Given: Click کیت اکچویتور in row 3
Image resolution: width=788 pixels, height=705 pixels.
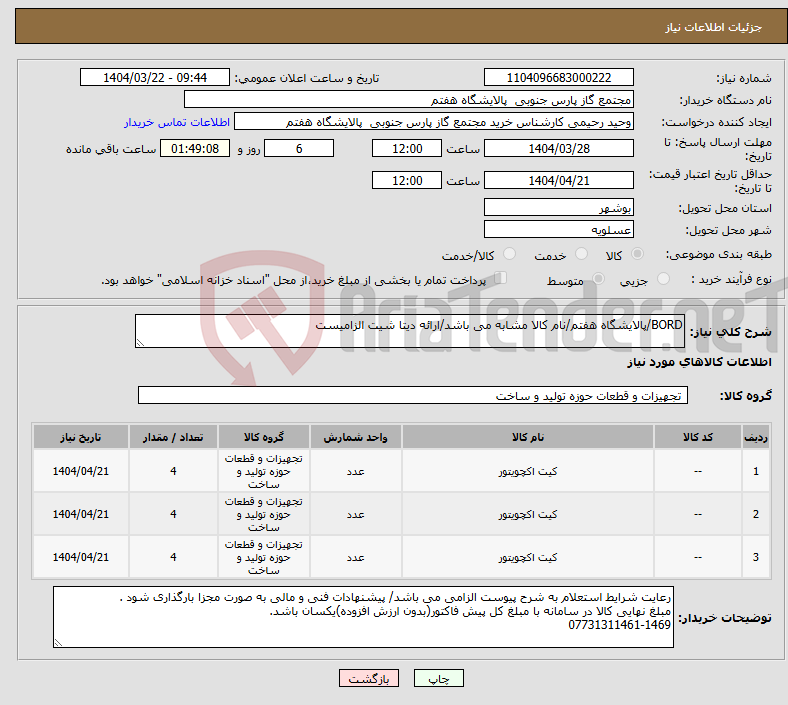Looking at the screenshot, I should click(528, 557).
